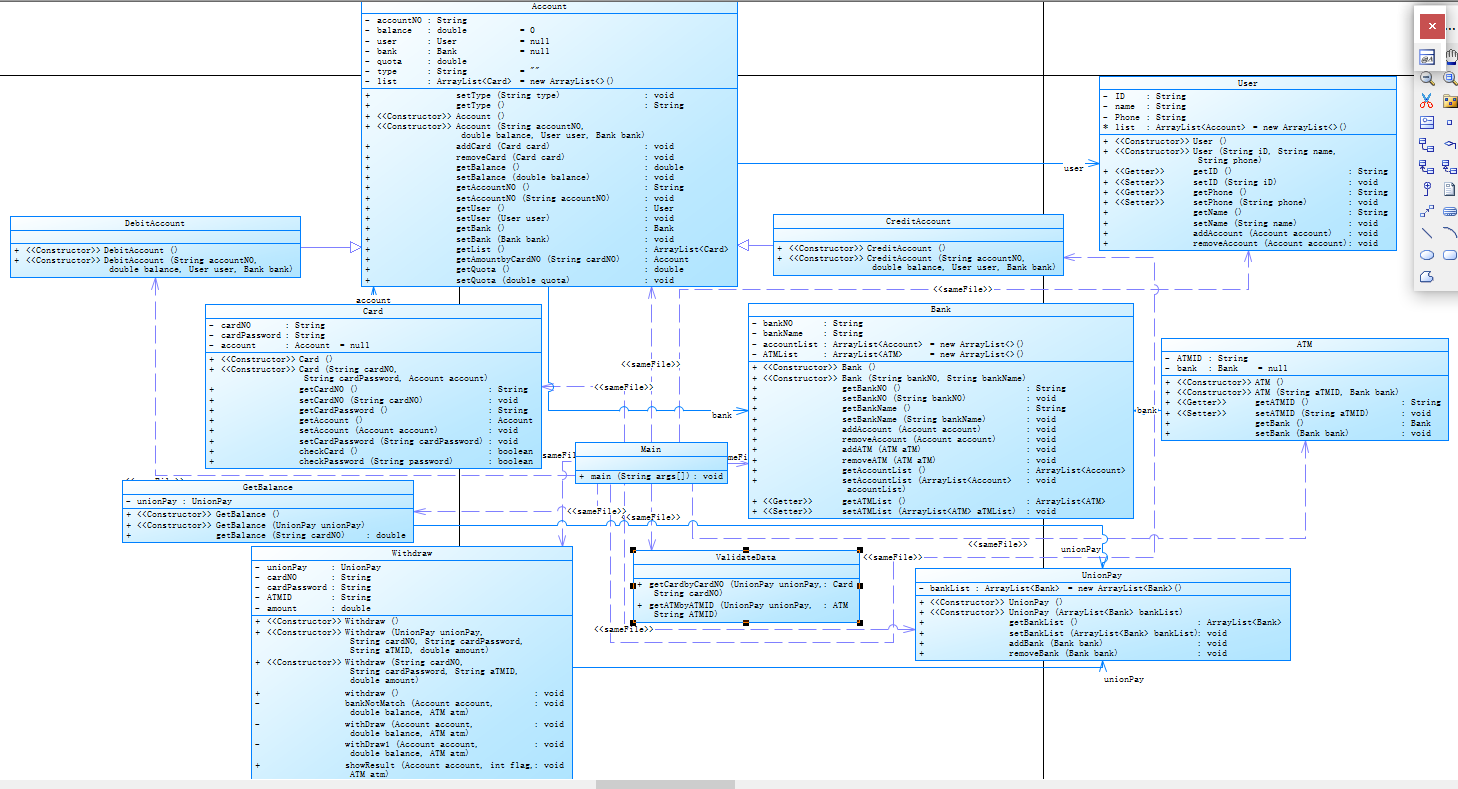
Task: Select the Main class box
Action: click(651, 463)
